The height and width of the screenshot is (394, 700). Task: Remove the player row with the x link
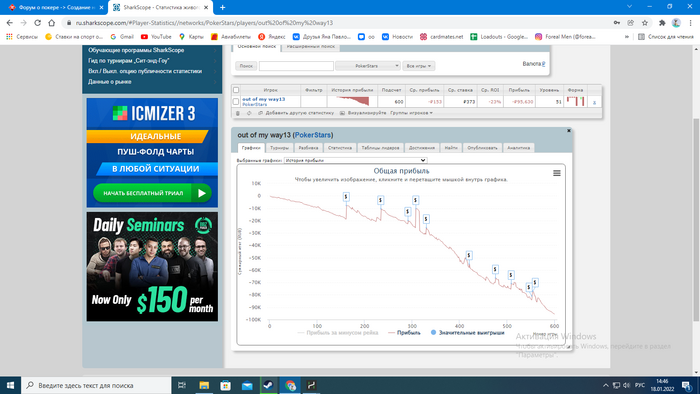(x=594, y=102)
